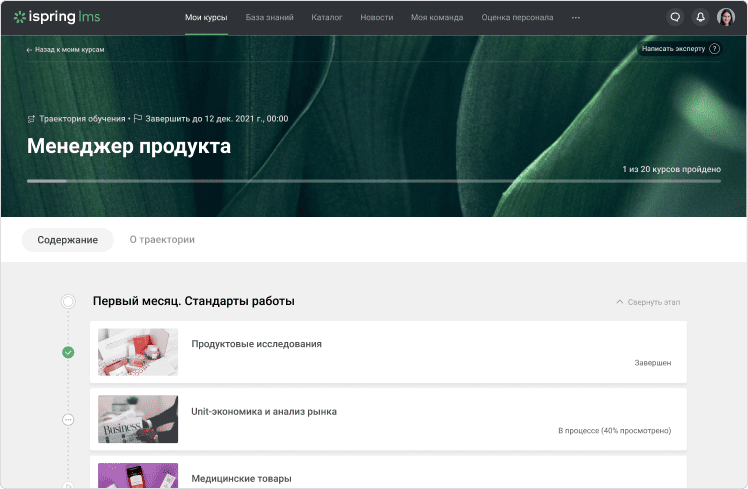Click the В процессе (40% просмотрено) status
Screen dimensions: 748x489
614,431
